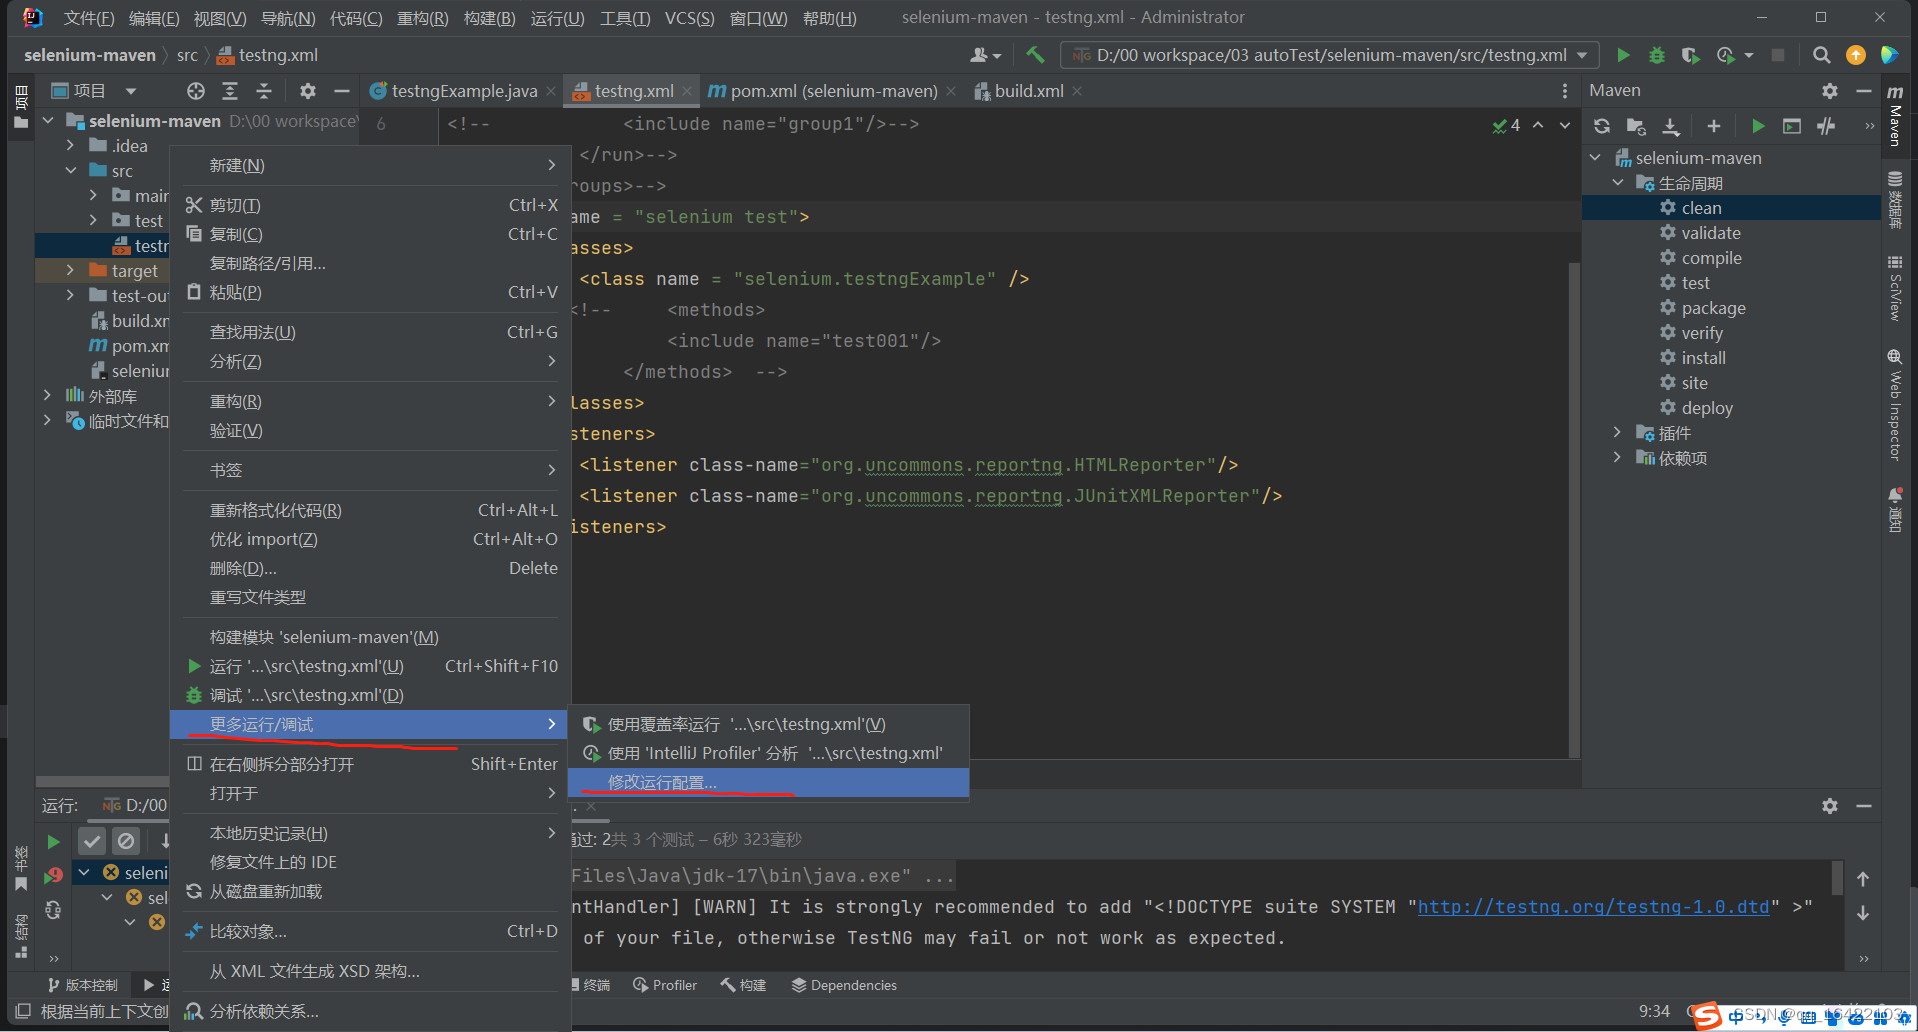Expand the 插件 node in Maven panel
Image resolution: width=1918 pixels, height=1032 pixels.
tap(1618, 432)
